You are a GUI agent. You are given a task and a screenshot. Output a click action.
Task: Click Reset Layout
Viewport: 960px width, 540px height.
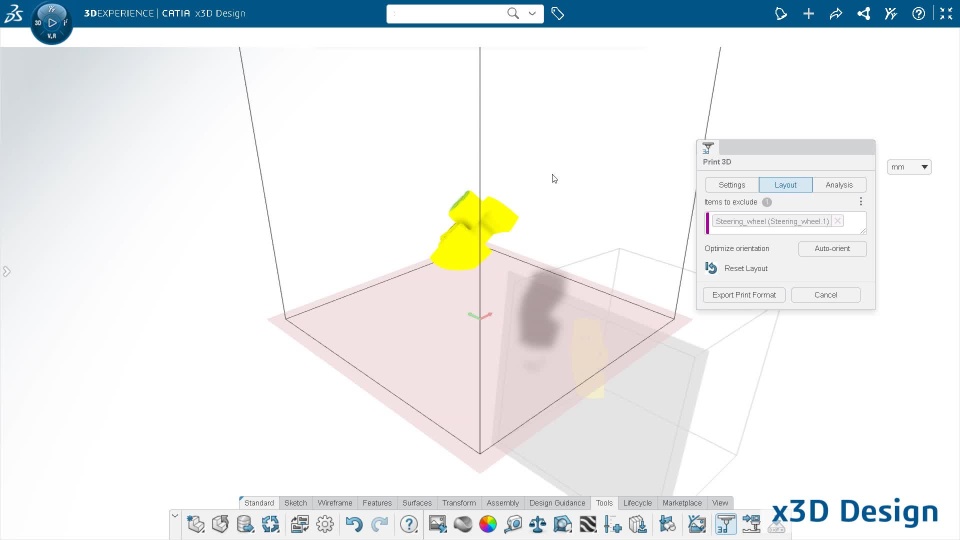click(x=737, y=268)
